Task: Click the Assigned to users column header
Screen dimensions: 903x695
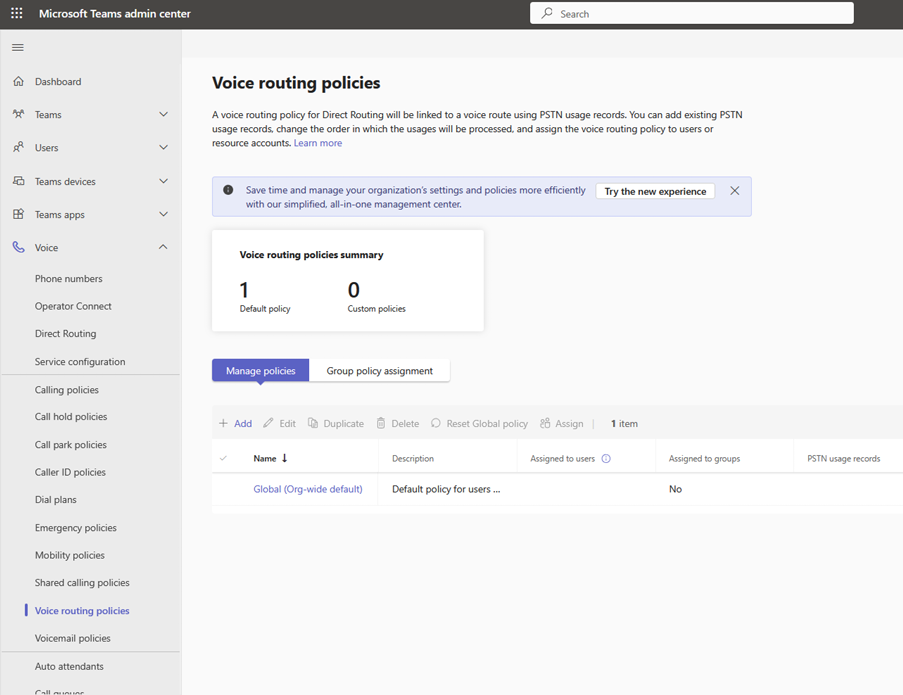Action: (563, 458)
